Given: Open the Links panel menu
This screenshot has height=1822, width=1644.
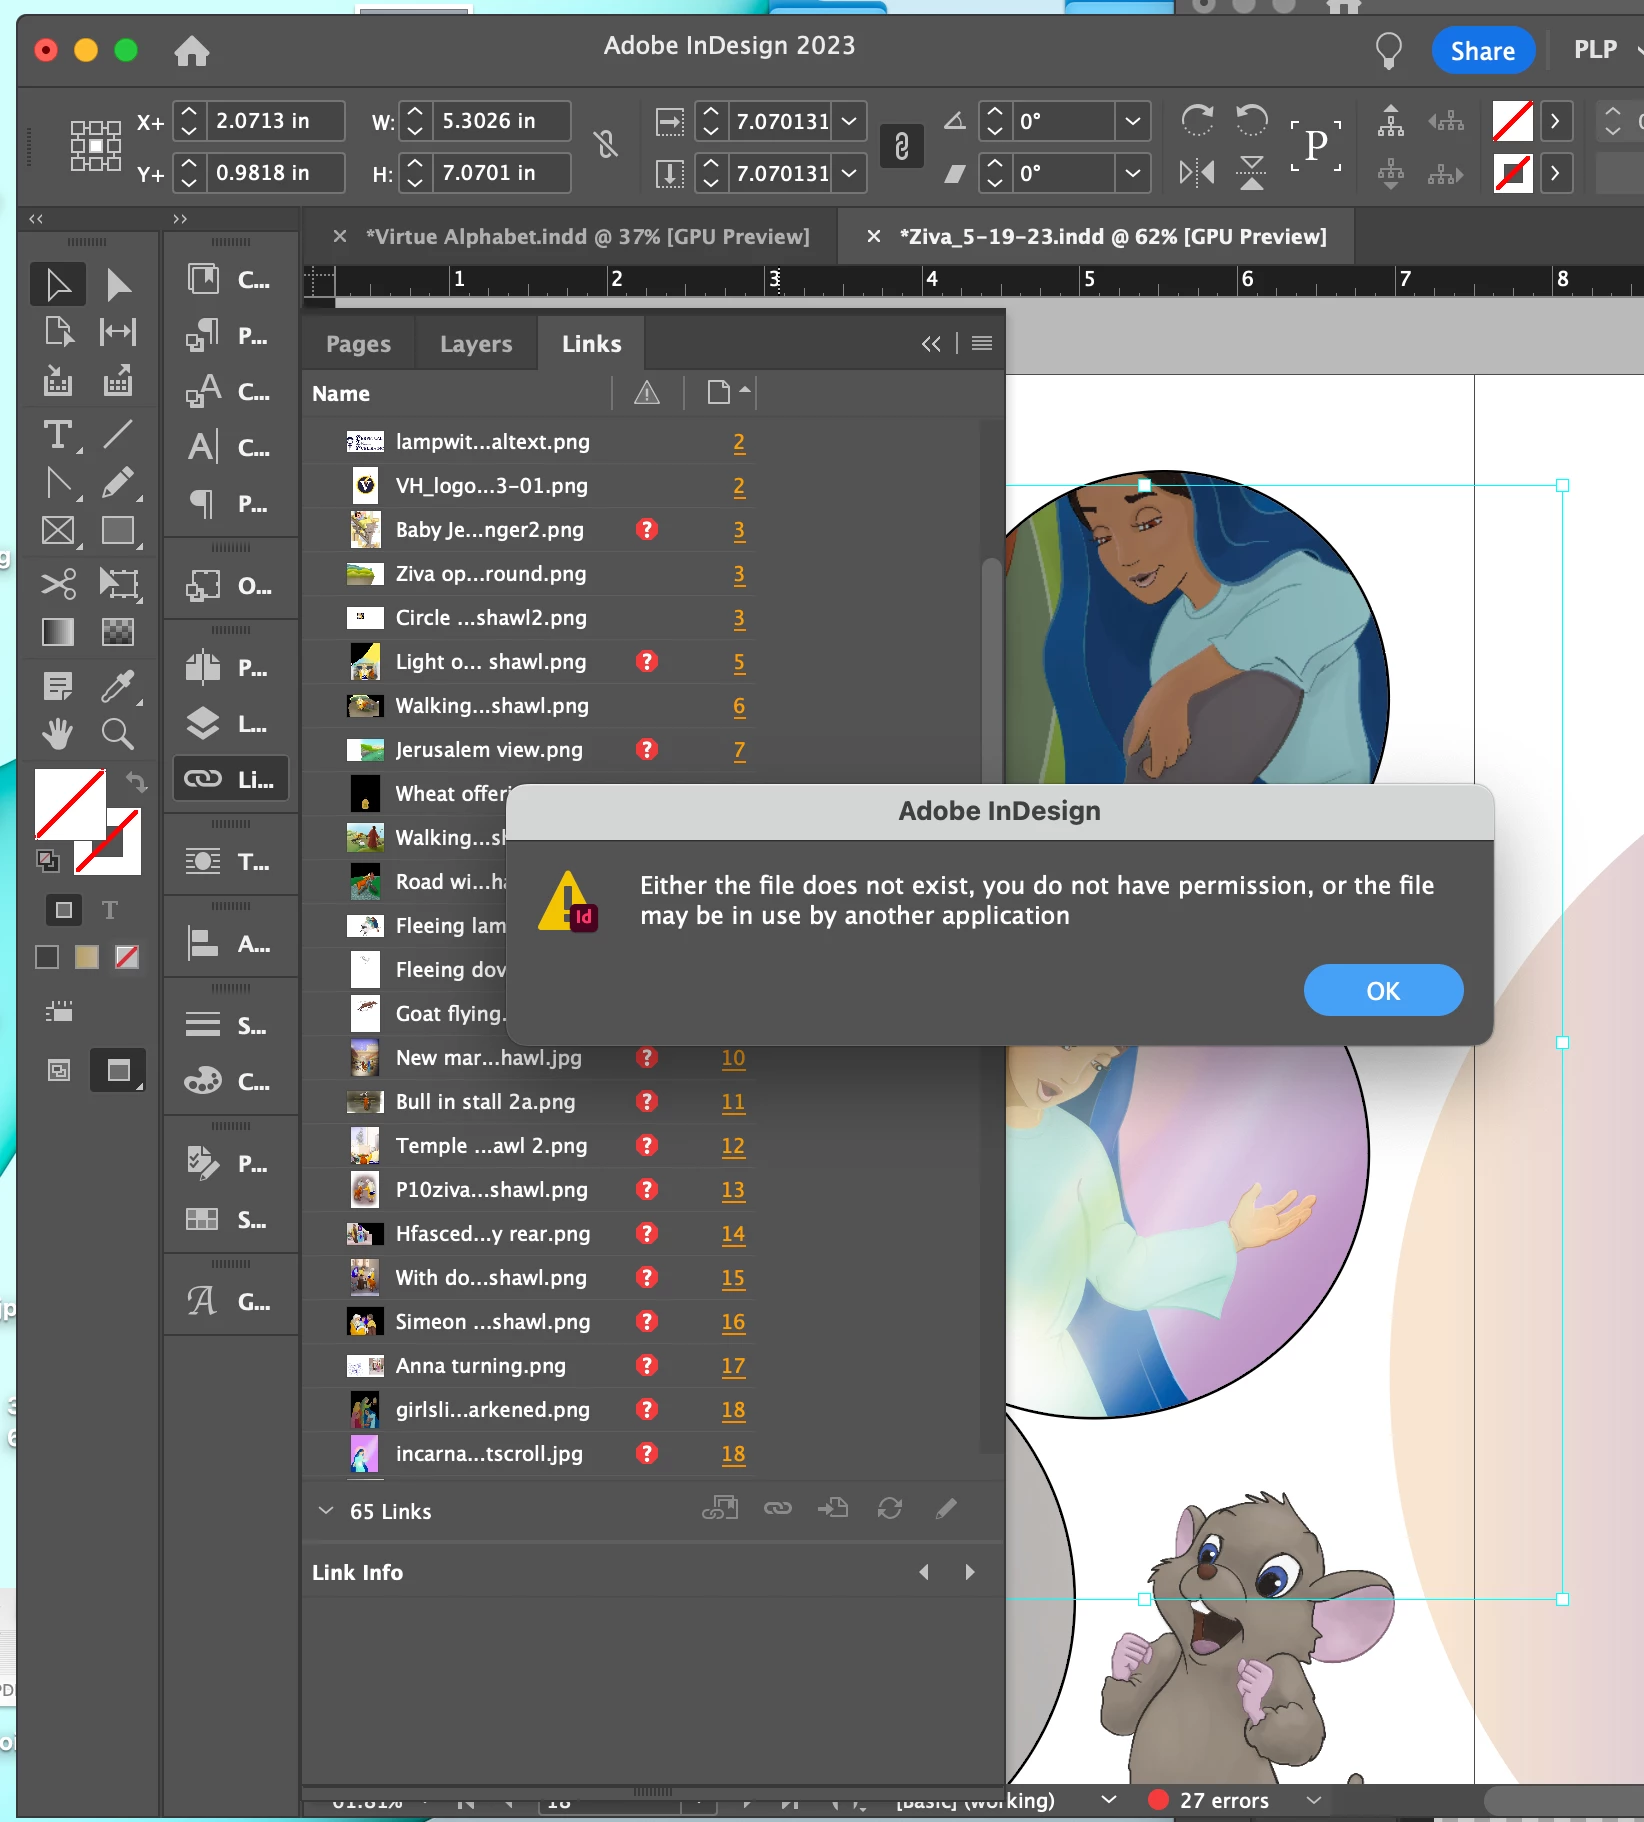Looking at the screenshot, I should [982, 343].
